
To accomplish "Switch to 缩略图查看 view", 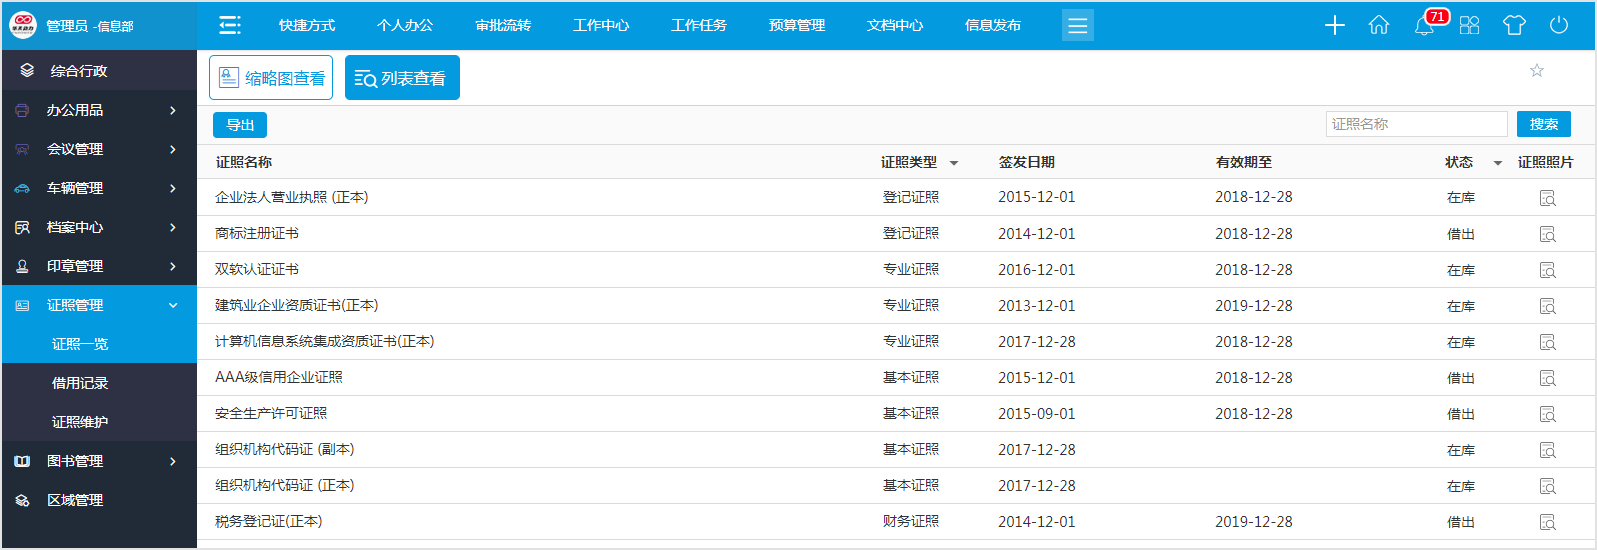I will pyautogui.click(x=271, y=78).
